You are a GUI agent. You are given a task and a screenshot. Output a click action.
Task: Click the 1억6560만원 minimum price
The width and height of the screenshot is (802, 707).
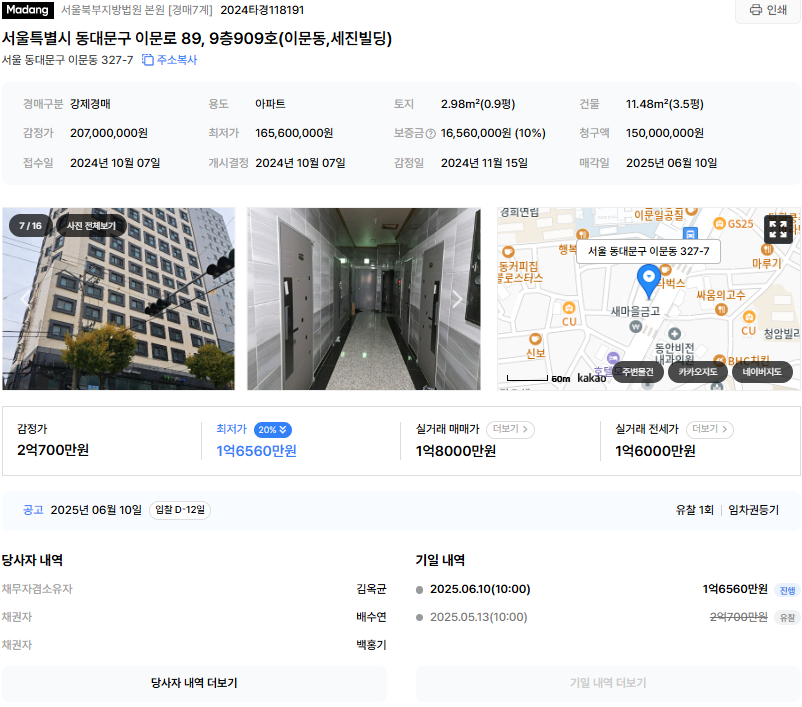tap(256, 451)
